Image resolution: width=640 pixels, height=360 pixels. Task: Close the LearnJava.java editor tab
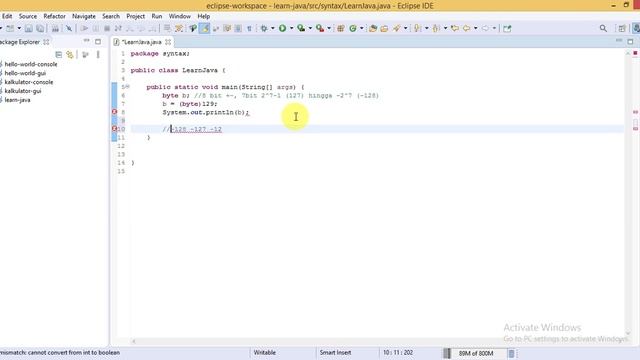pyautogui.click(x=168, y=42)
